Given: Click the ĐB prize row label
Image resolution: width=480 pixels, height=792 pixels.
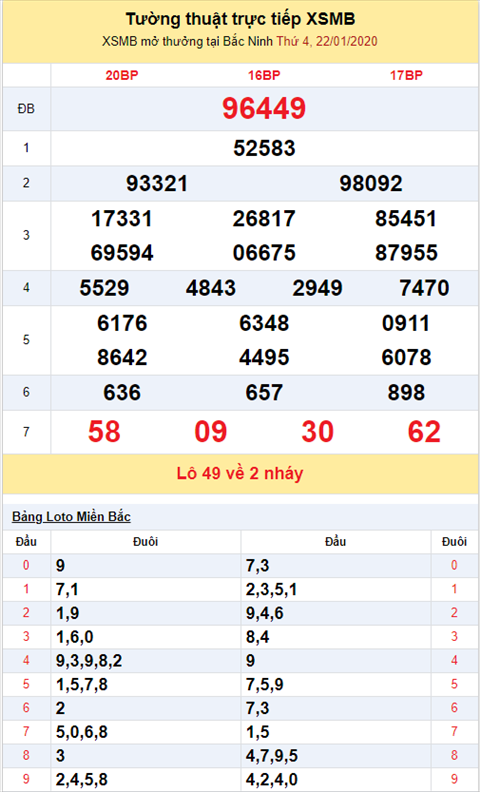Looking at the screenshot, I should [26, 109].
